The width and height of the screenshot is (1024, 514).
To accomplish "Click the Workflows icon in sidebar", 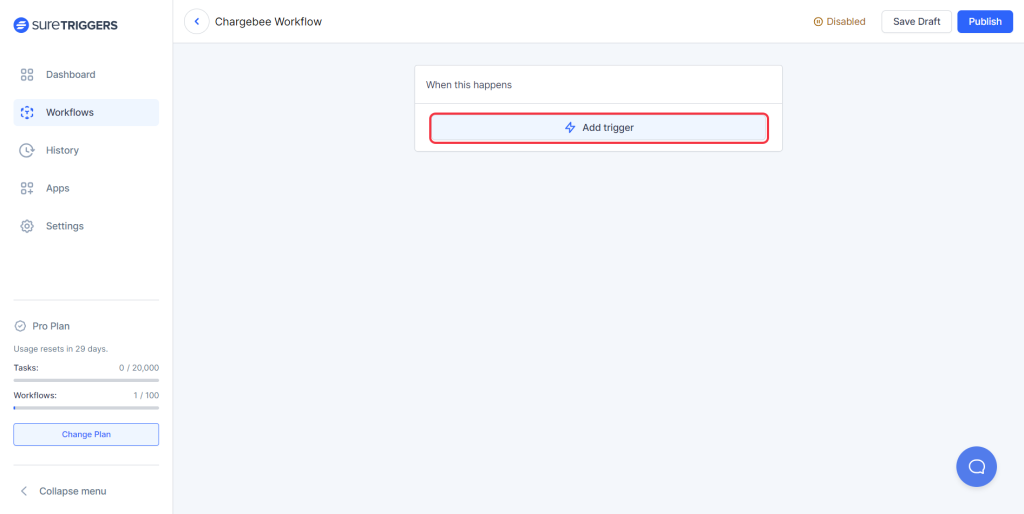I will click(27, 113).
